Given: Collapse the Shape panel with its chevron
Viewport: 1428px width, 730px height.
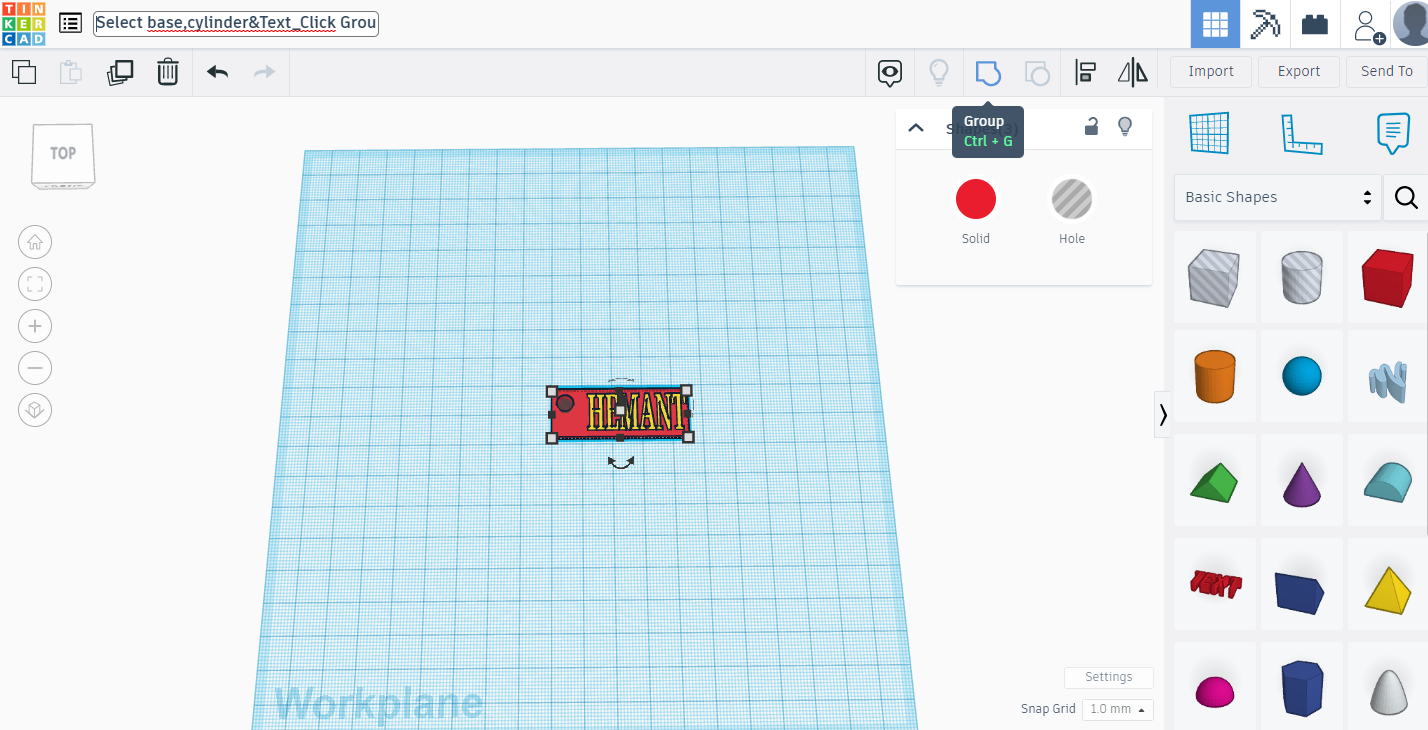Looking at the screenshot, I should (915, 128).
